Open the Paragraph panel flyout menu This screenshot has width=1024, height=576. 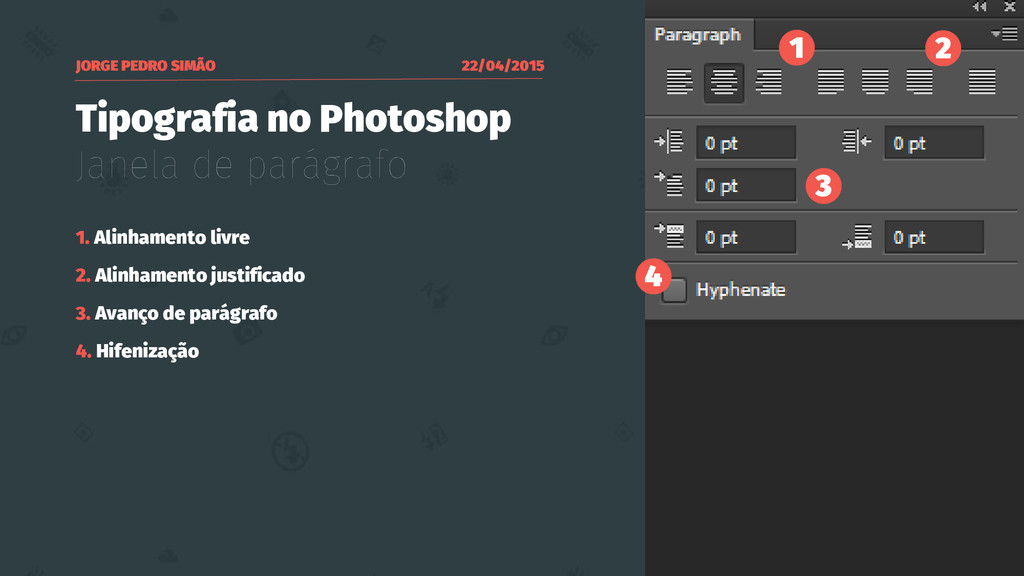tap(1004, 33)
